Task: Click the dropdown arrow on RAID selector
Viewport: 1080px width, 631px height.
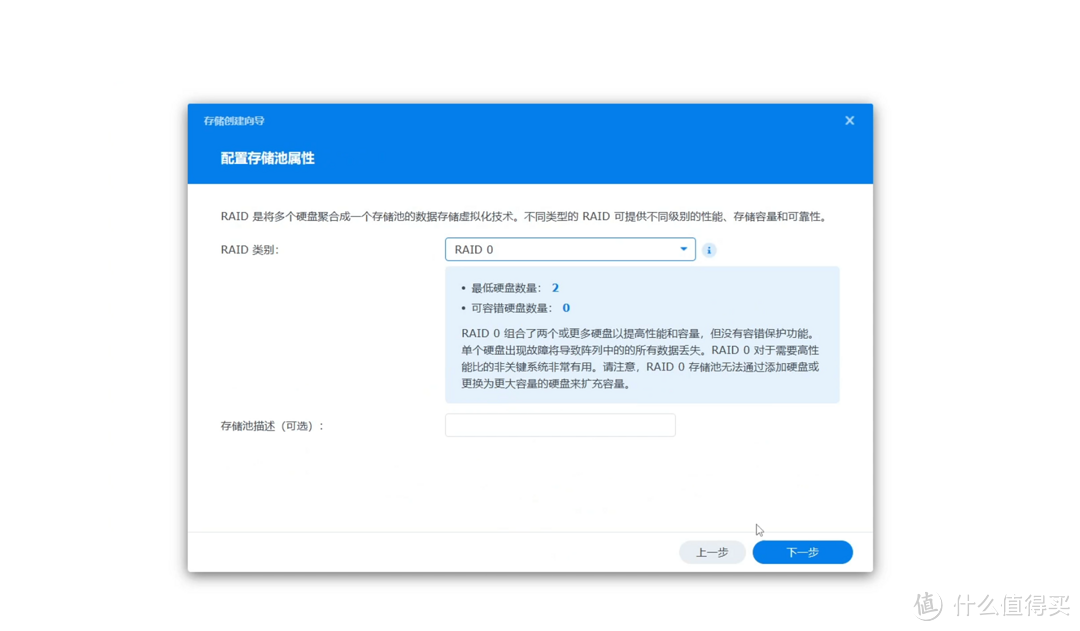Action: coord(684,249)
